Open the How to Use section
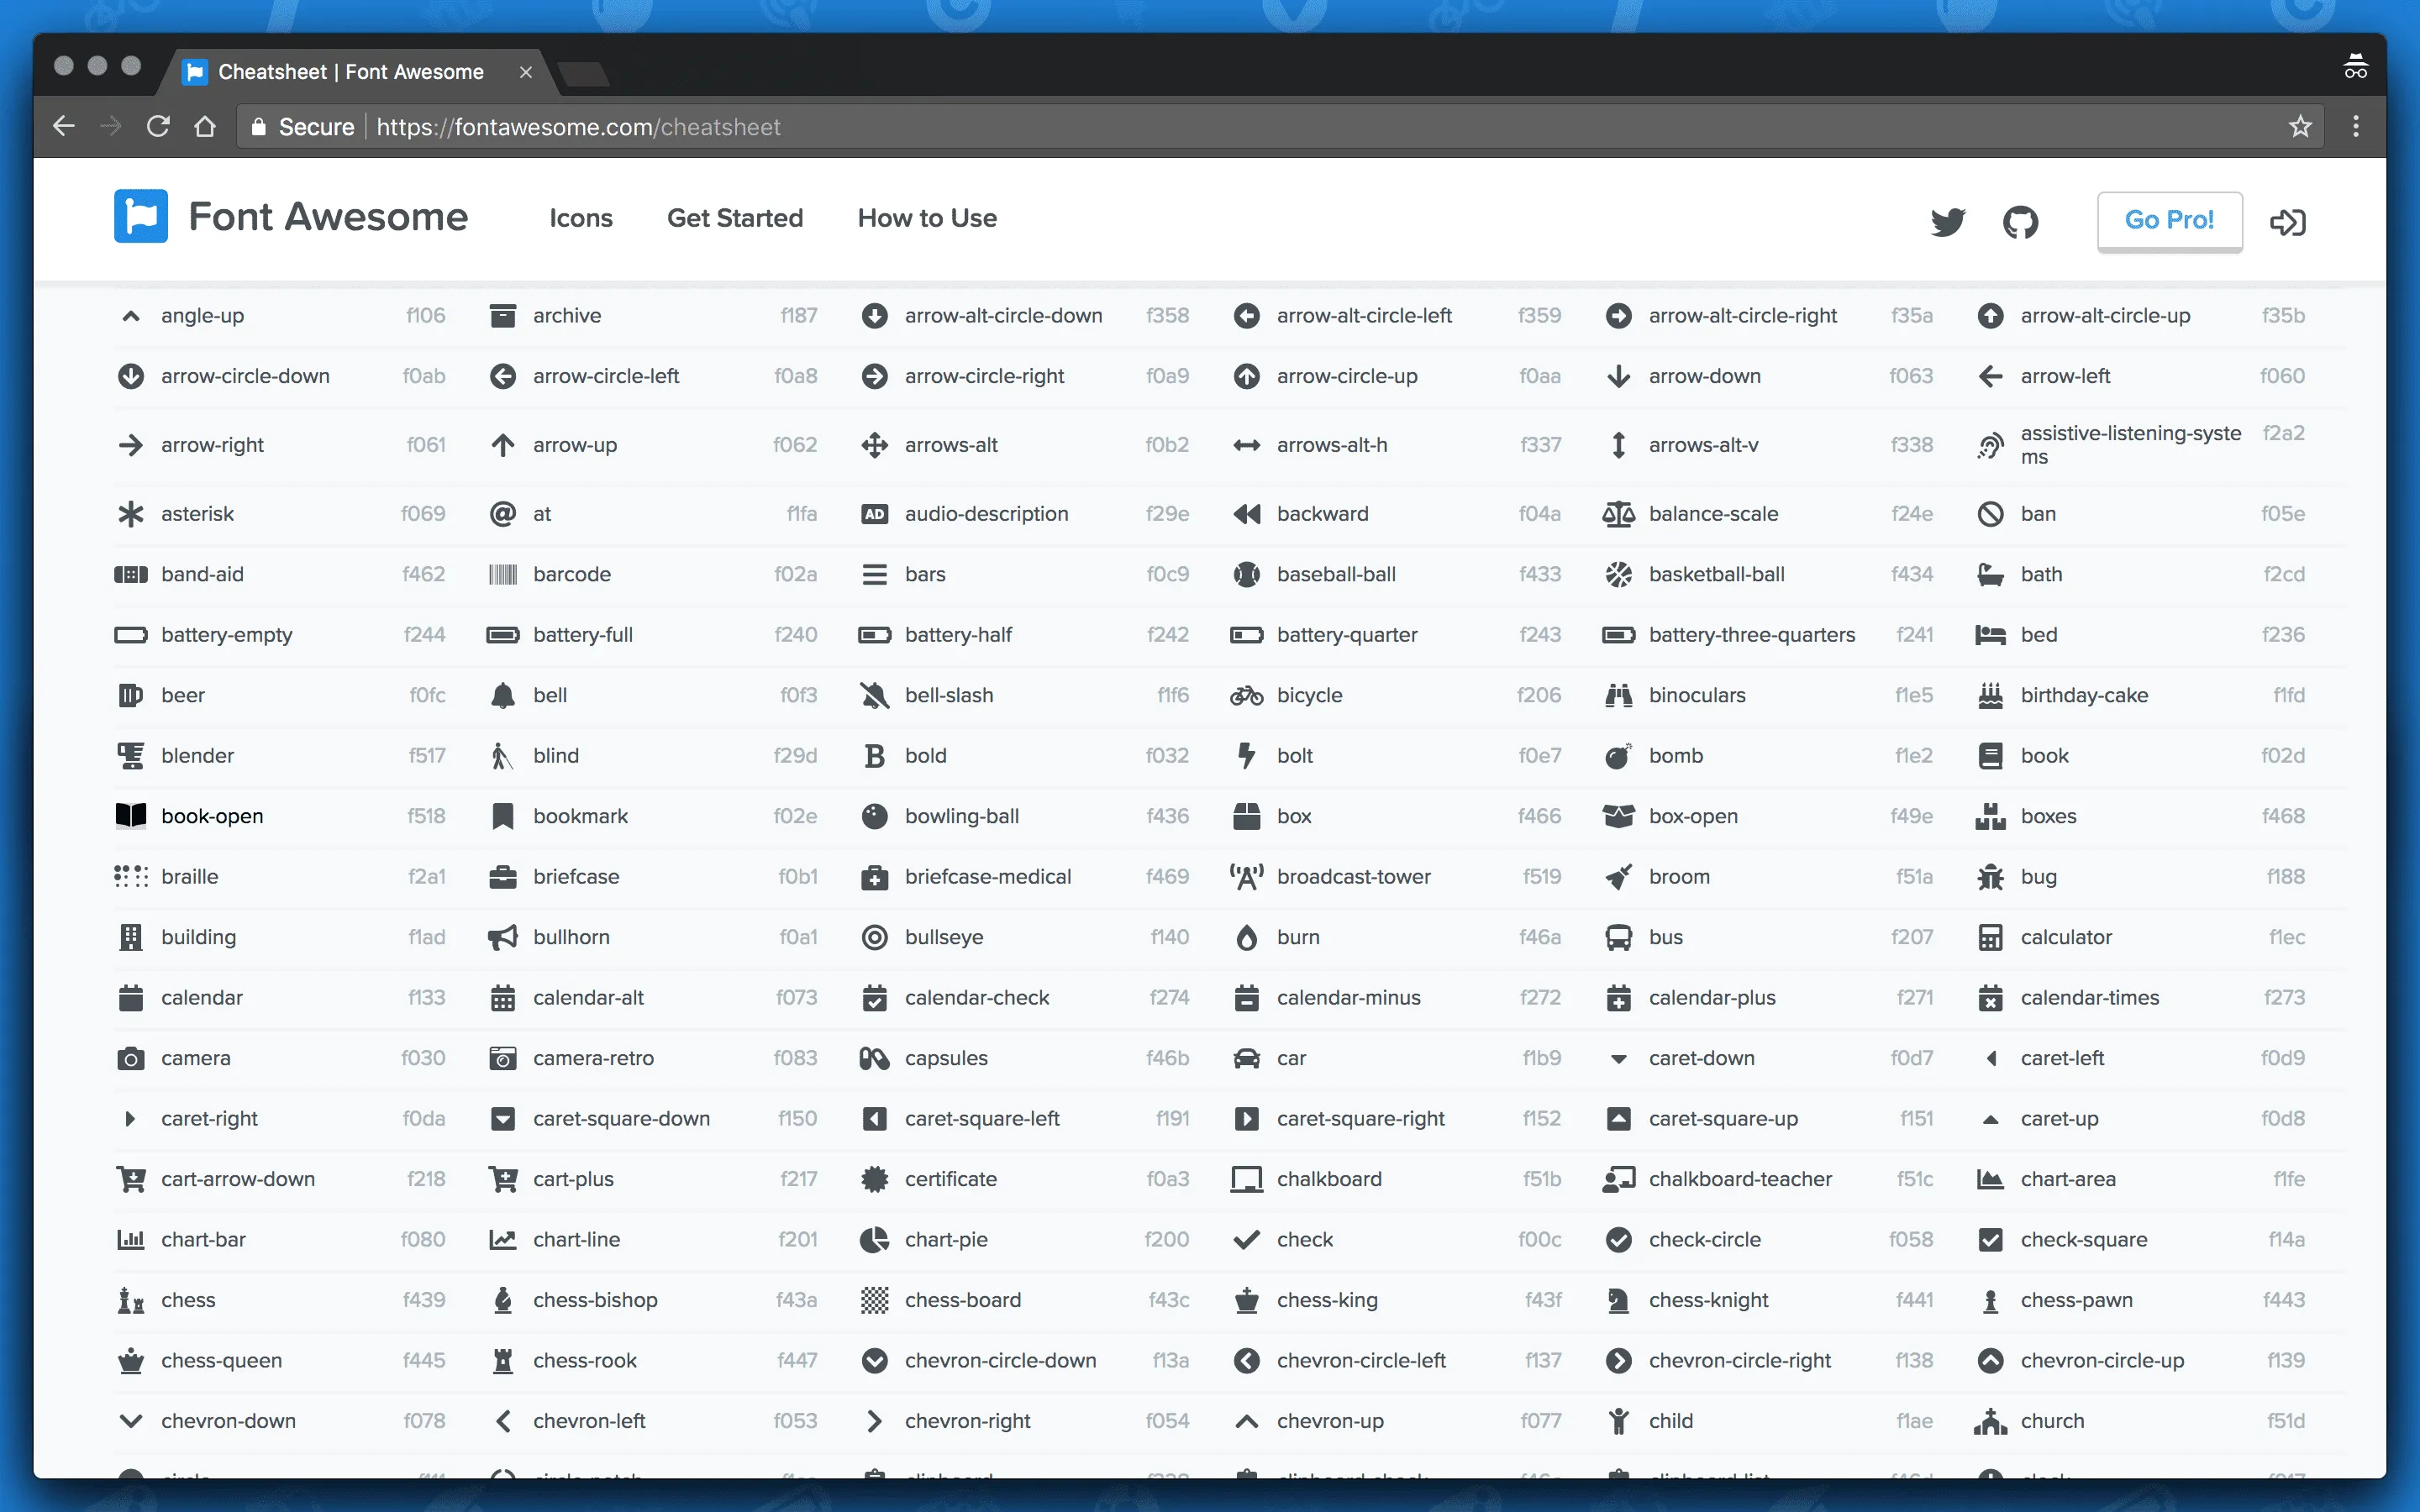Image resolution: width=2420 pixels, height=1512 pixels. [x=926, y=218]
